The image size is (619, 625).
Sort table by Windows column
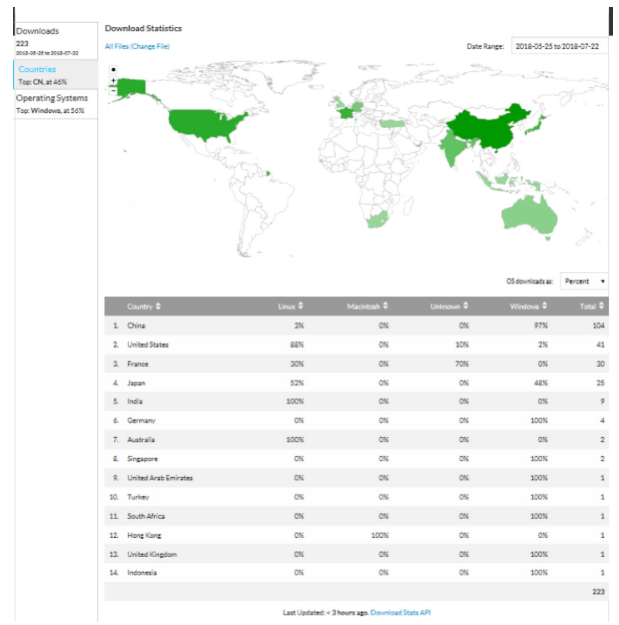click(530, 306)
